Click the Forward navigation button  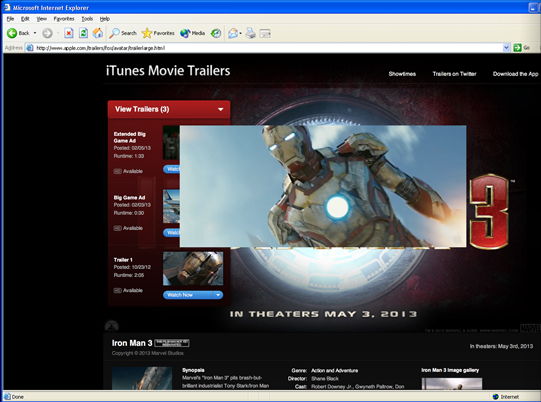click(47, 33)
